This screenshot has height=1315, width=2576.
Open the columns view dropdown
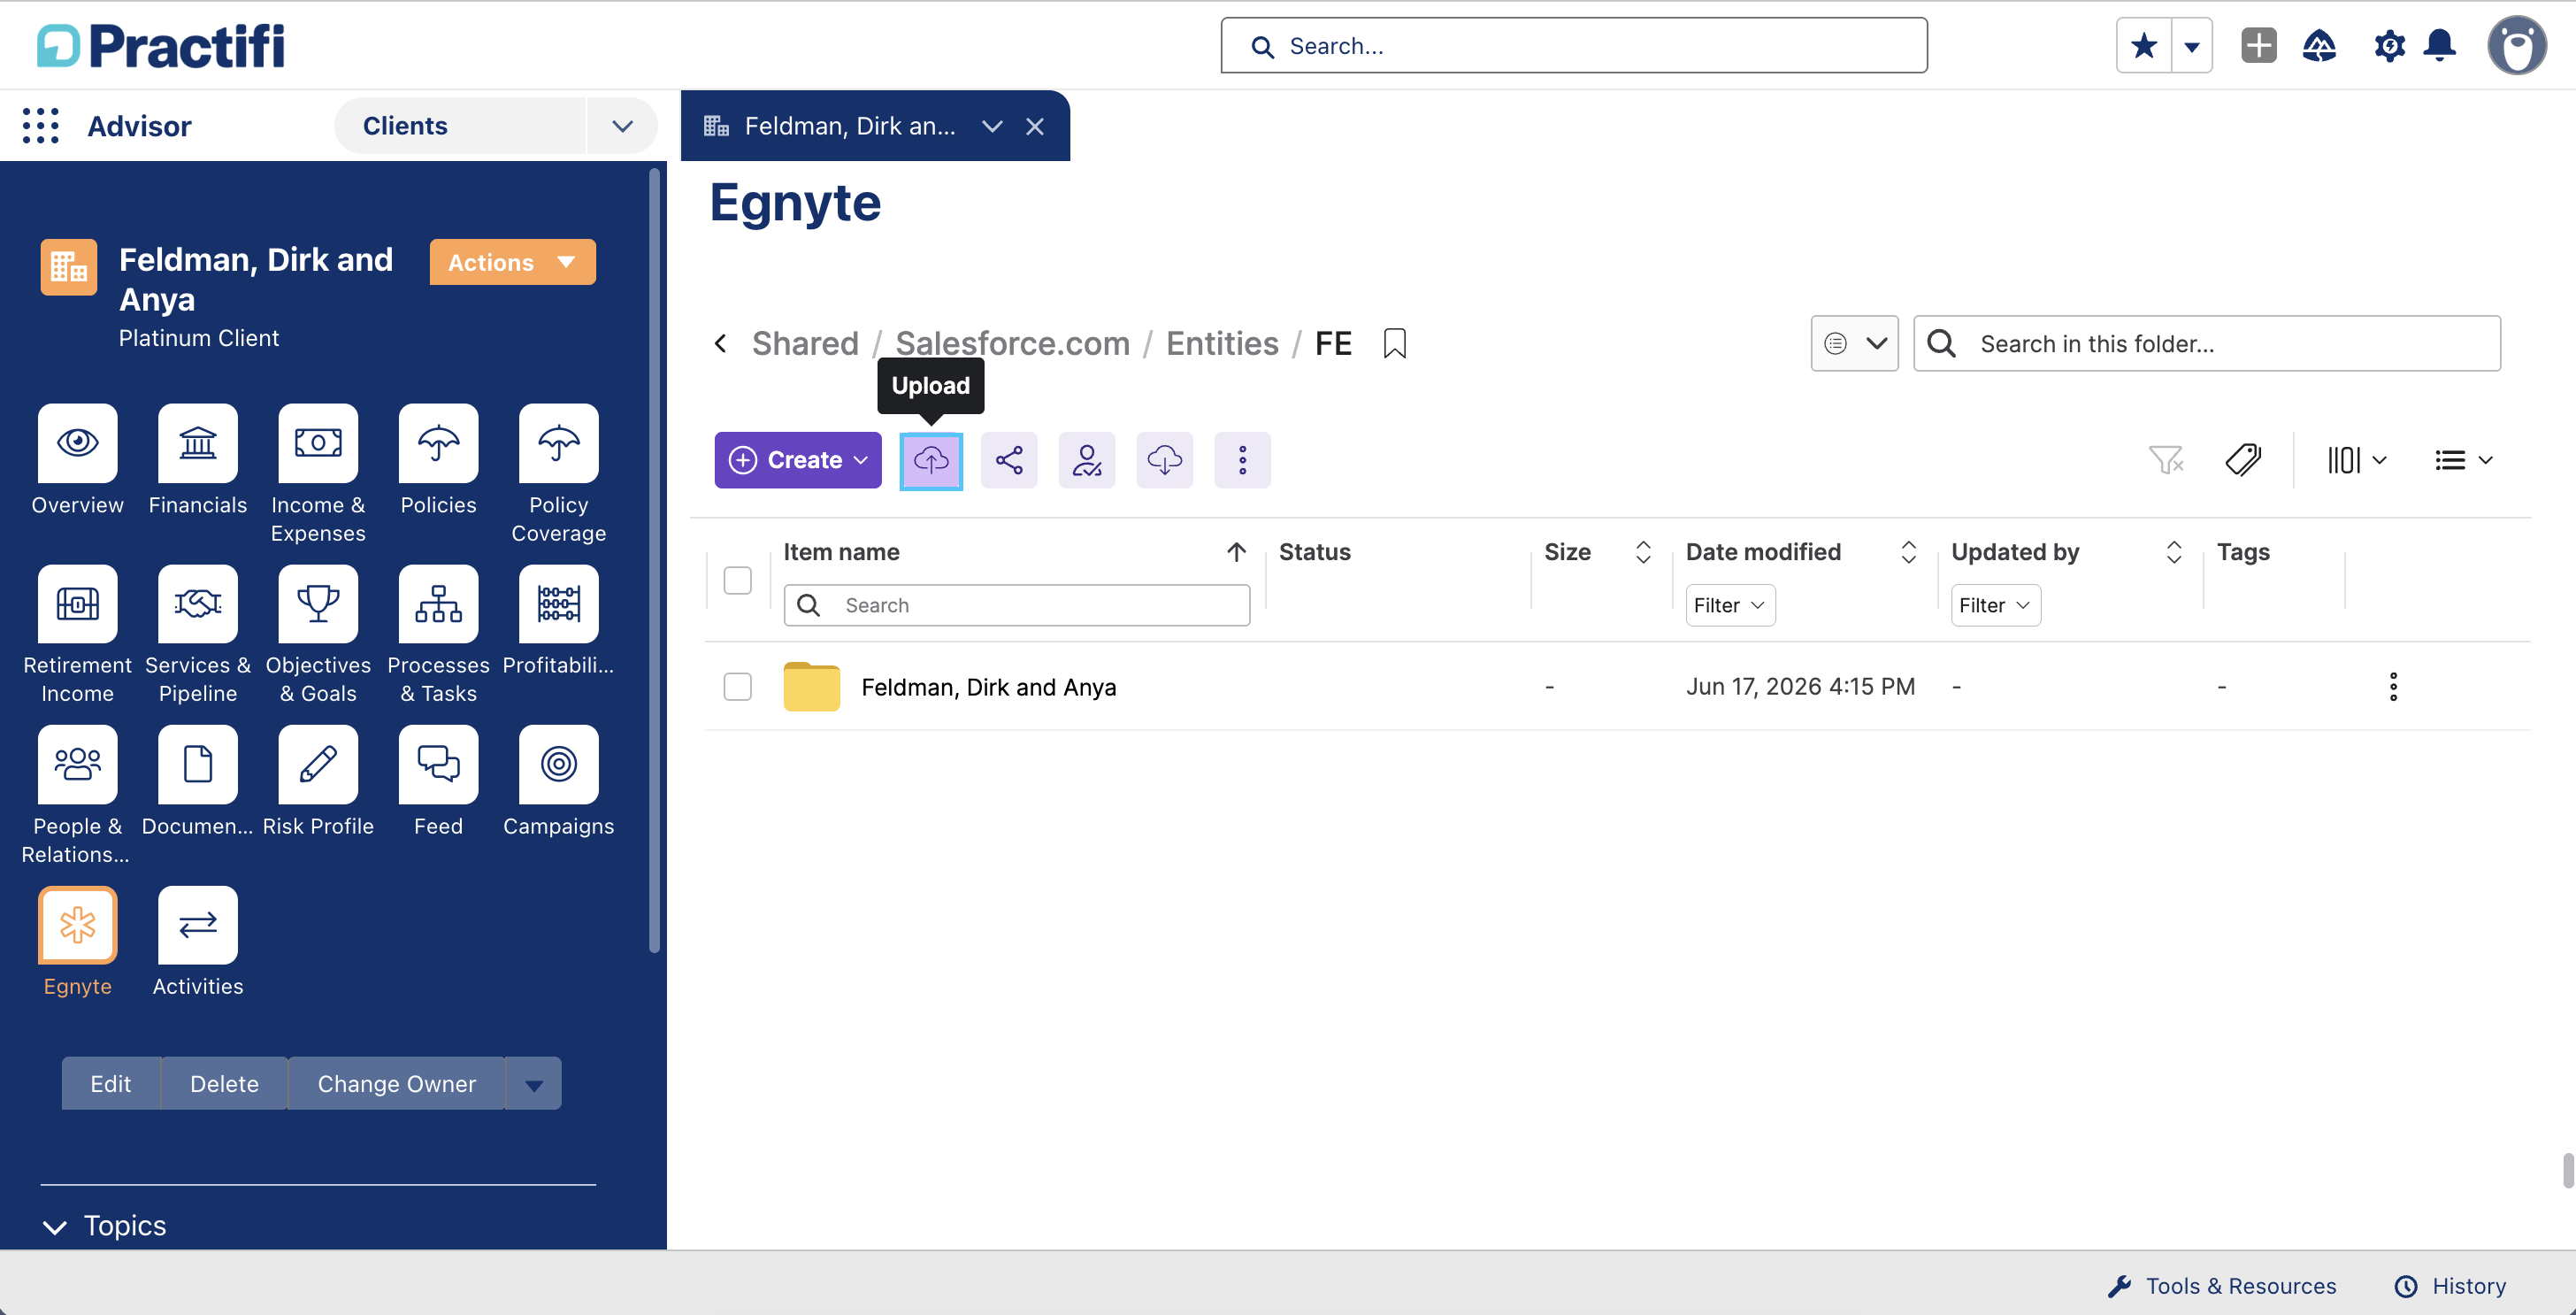pos(2356,460)
